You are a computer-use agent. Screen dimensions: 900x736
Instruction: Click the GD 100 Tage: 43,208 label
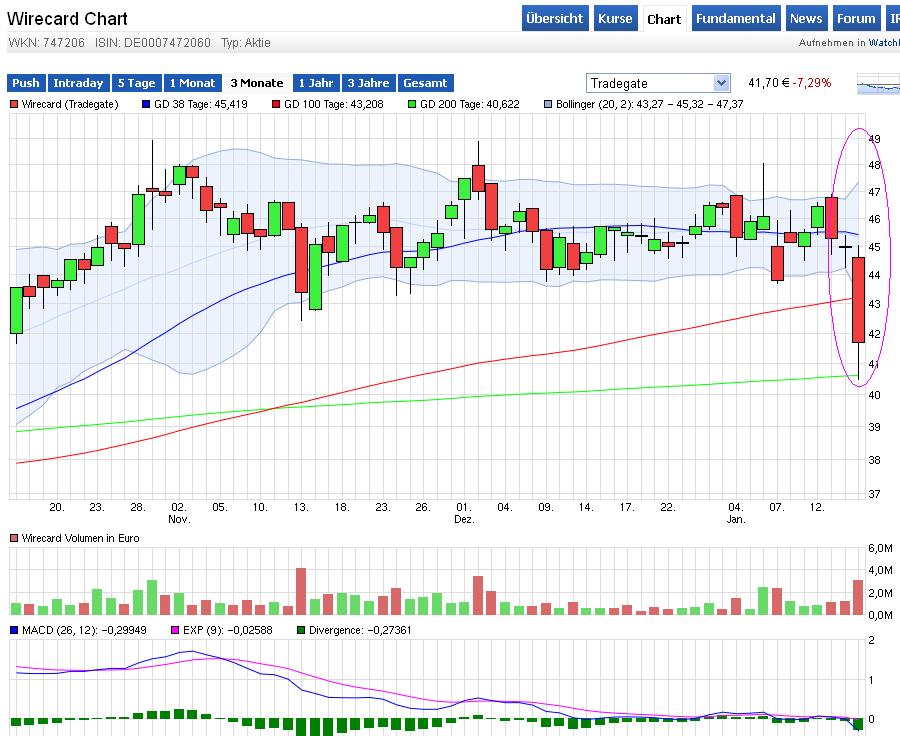click(x=333, y=104)
